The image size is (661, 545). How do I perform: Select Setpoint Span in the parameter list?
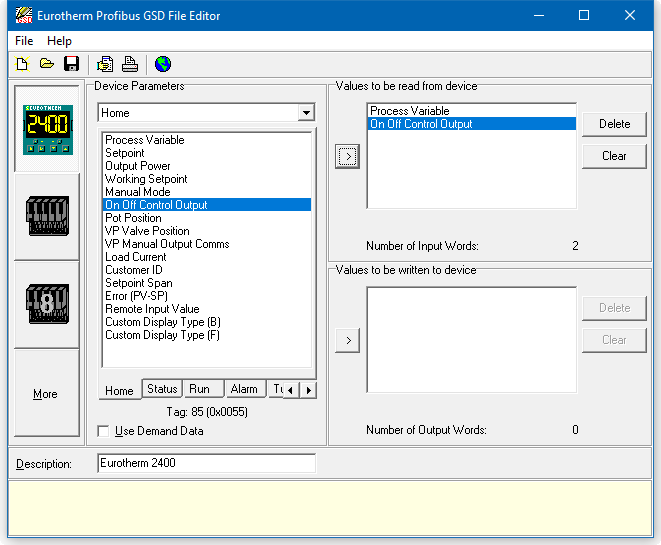[207, 283]
